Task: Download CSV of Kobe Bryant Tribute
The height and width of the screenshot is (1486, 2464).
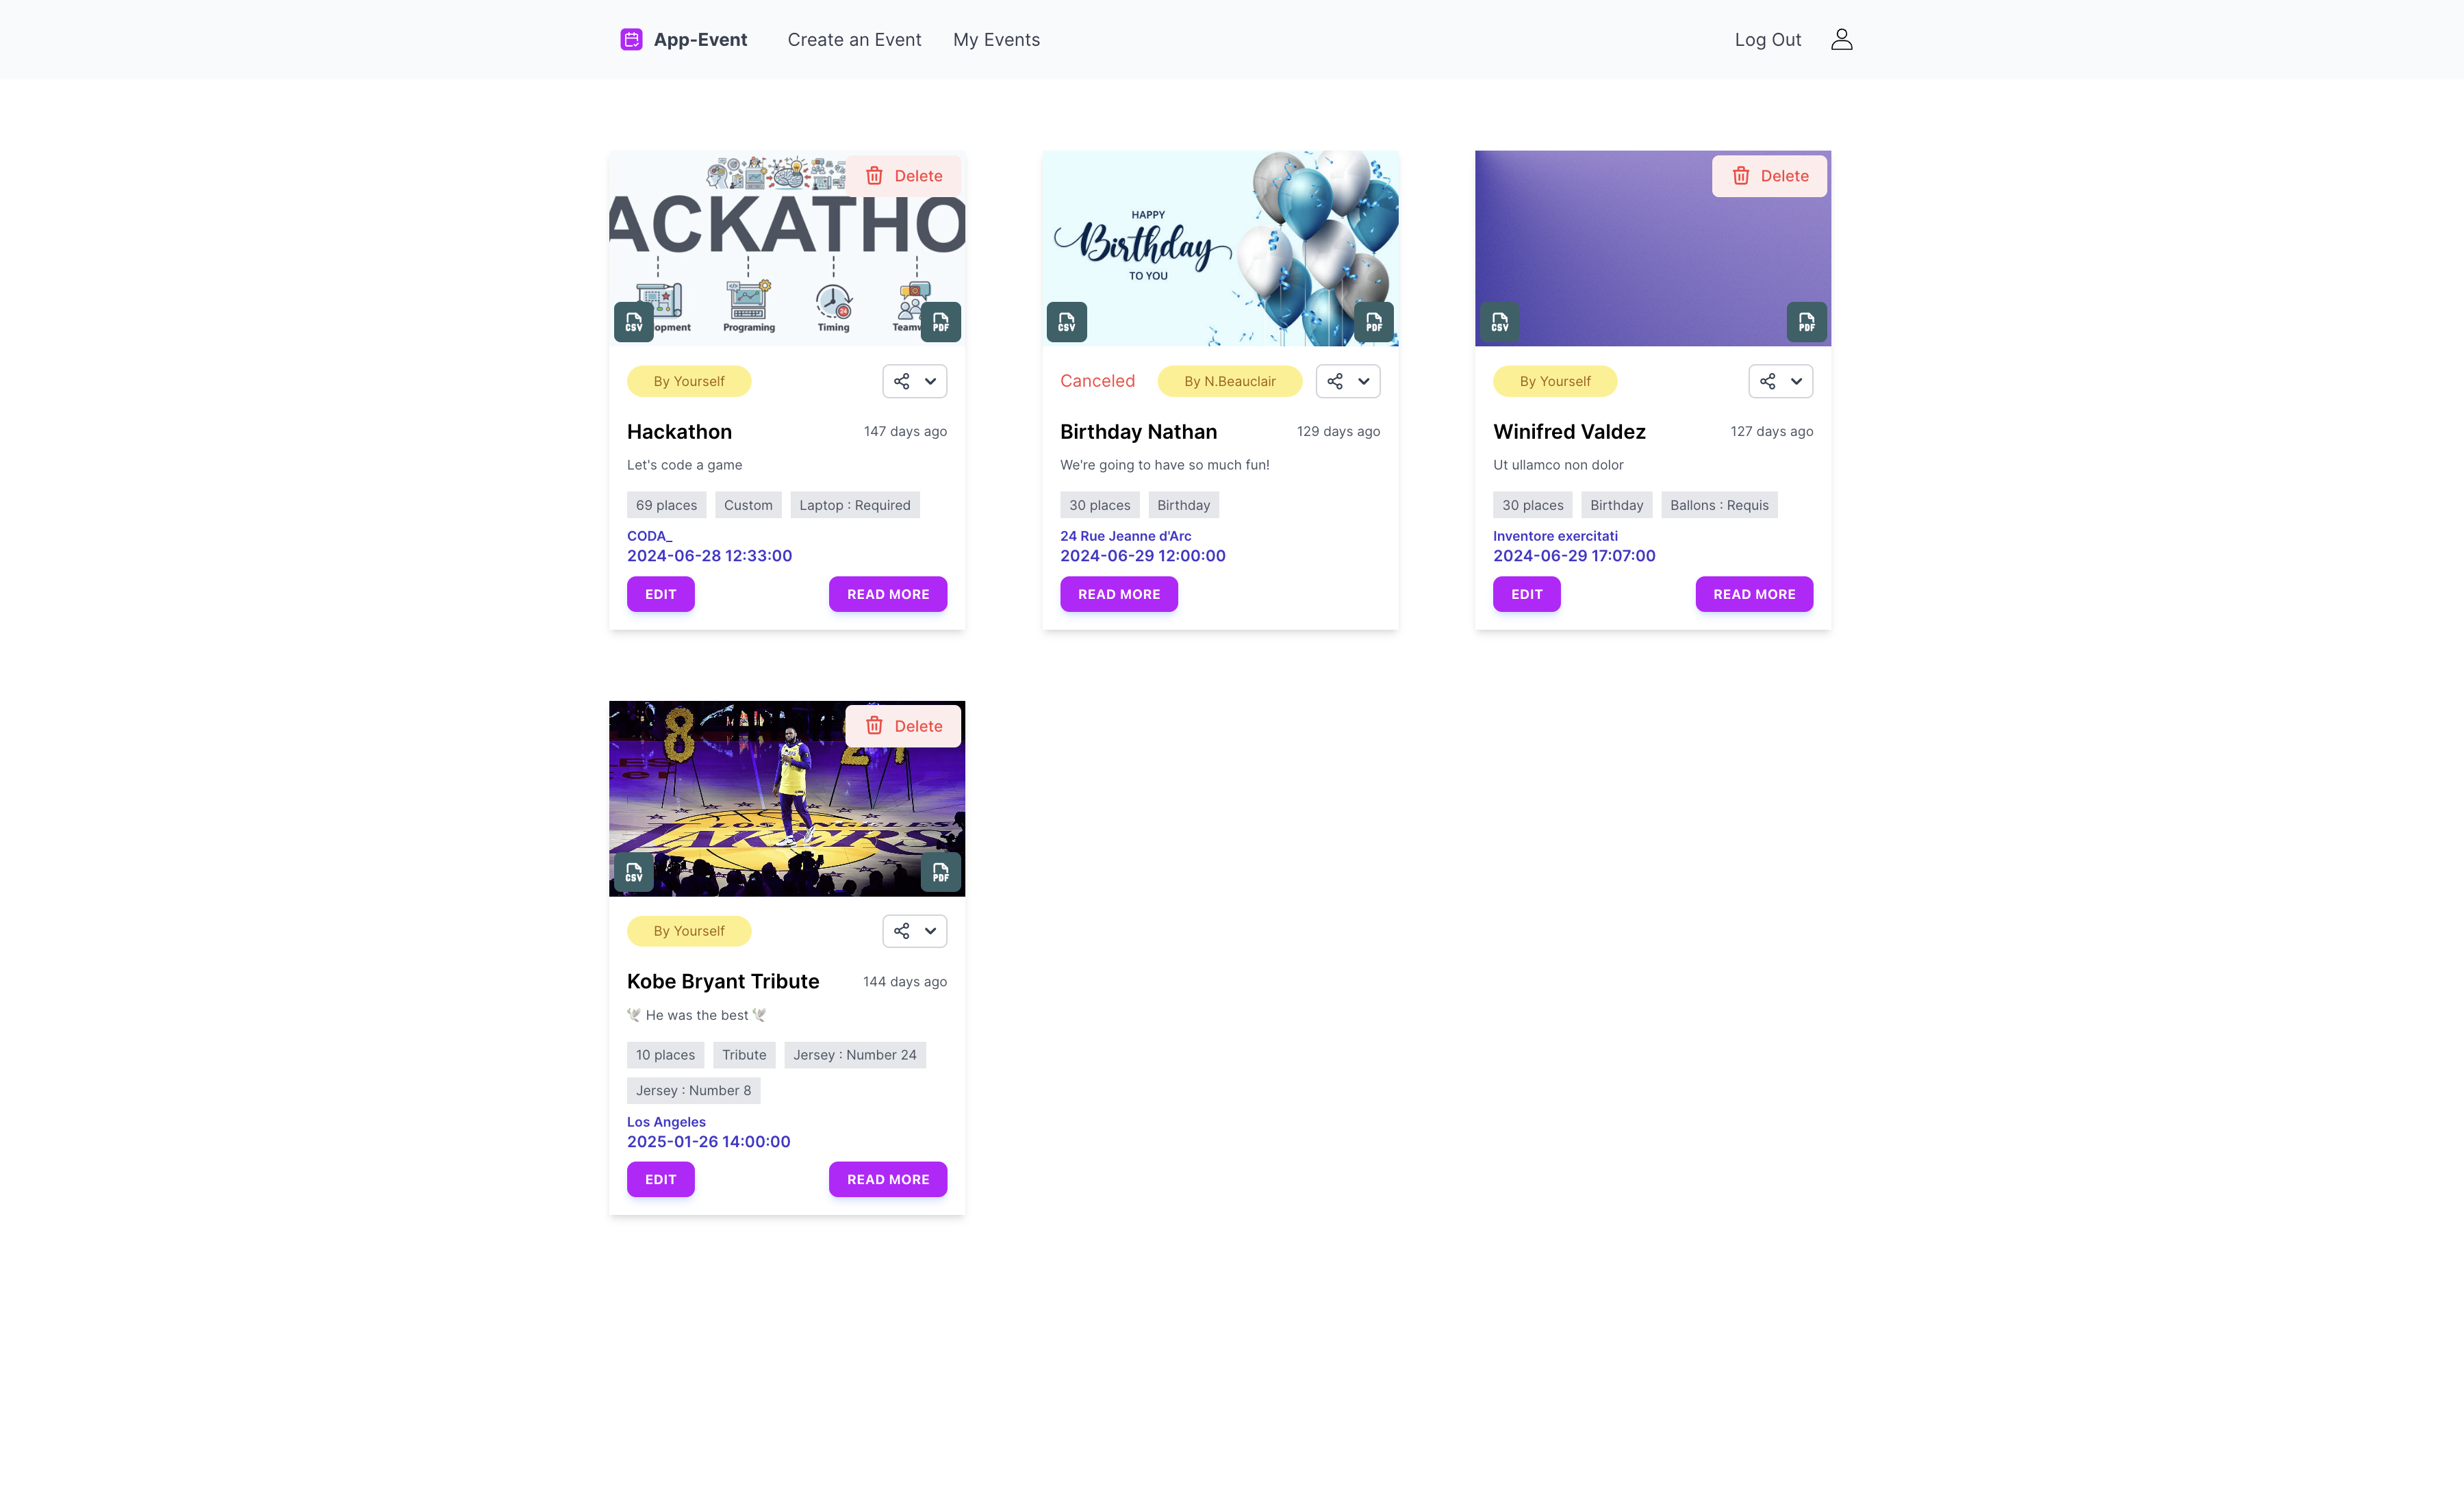Action: pos(634,872)
